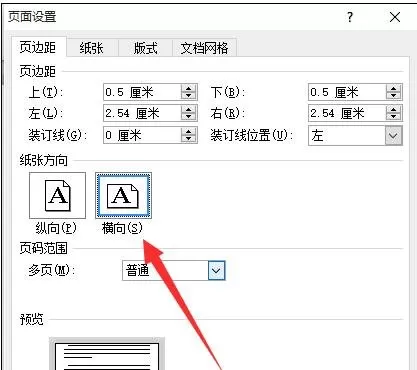Click the 横向(S) label text

(122, 228)
